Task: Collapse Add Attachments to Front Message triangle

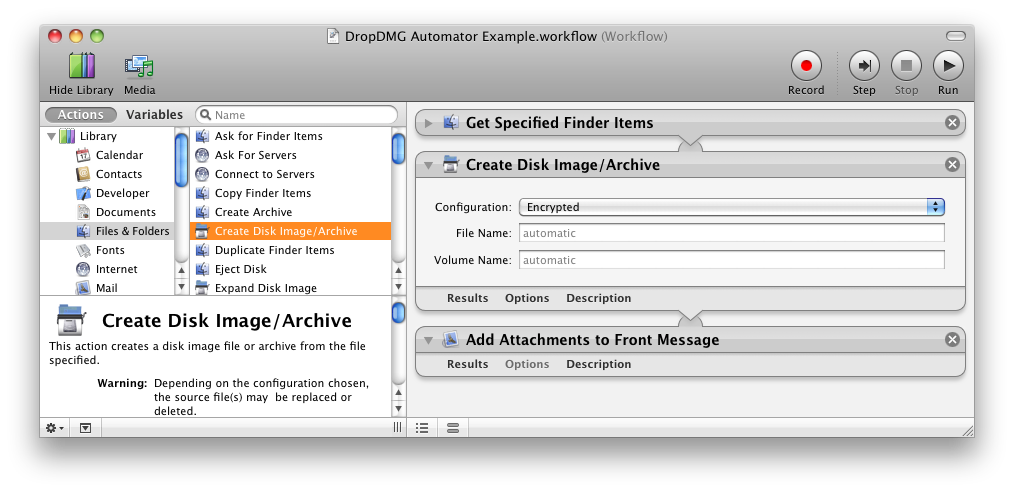Action: [428, 340]
